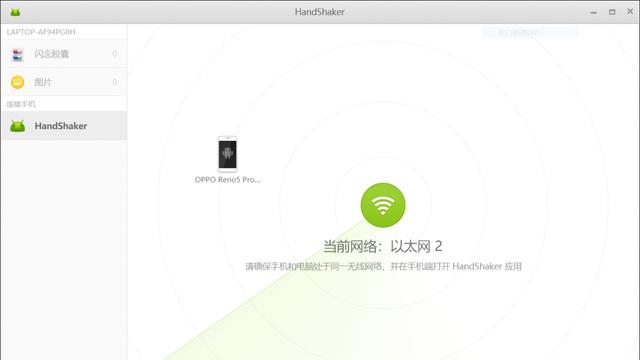Open the 闪念胶囊 sidebar item
640x360 pixels.
point(64,54)
